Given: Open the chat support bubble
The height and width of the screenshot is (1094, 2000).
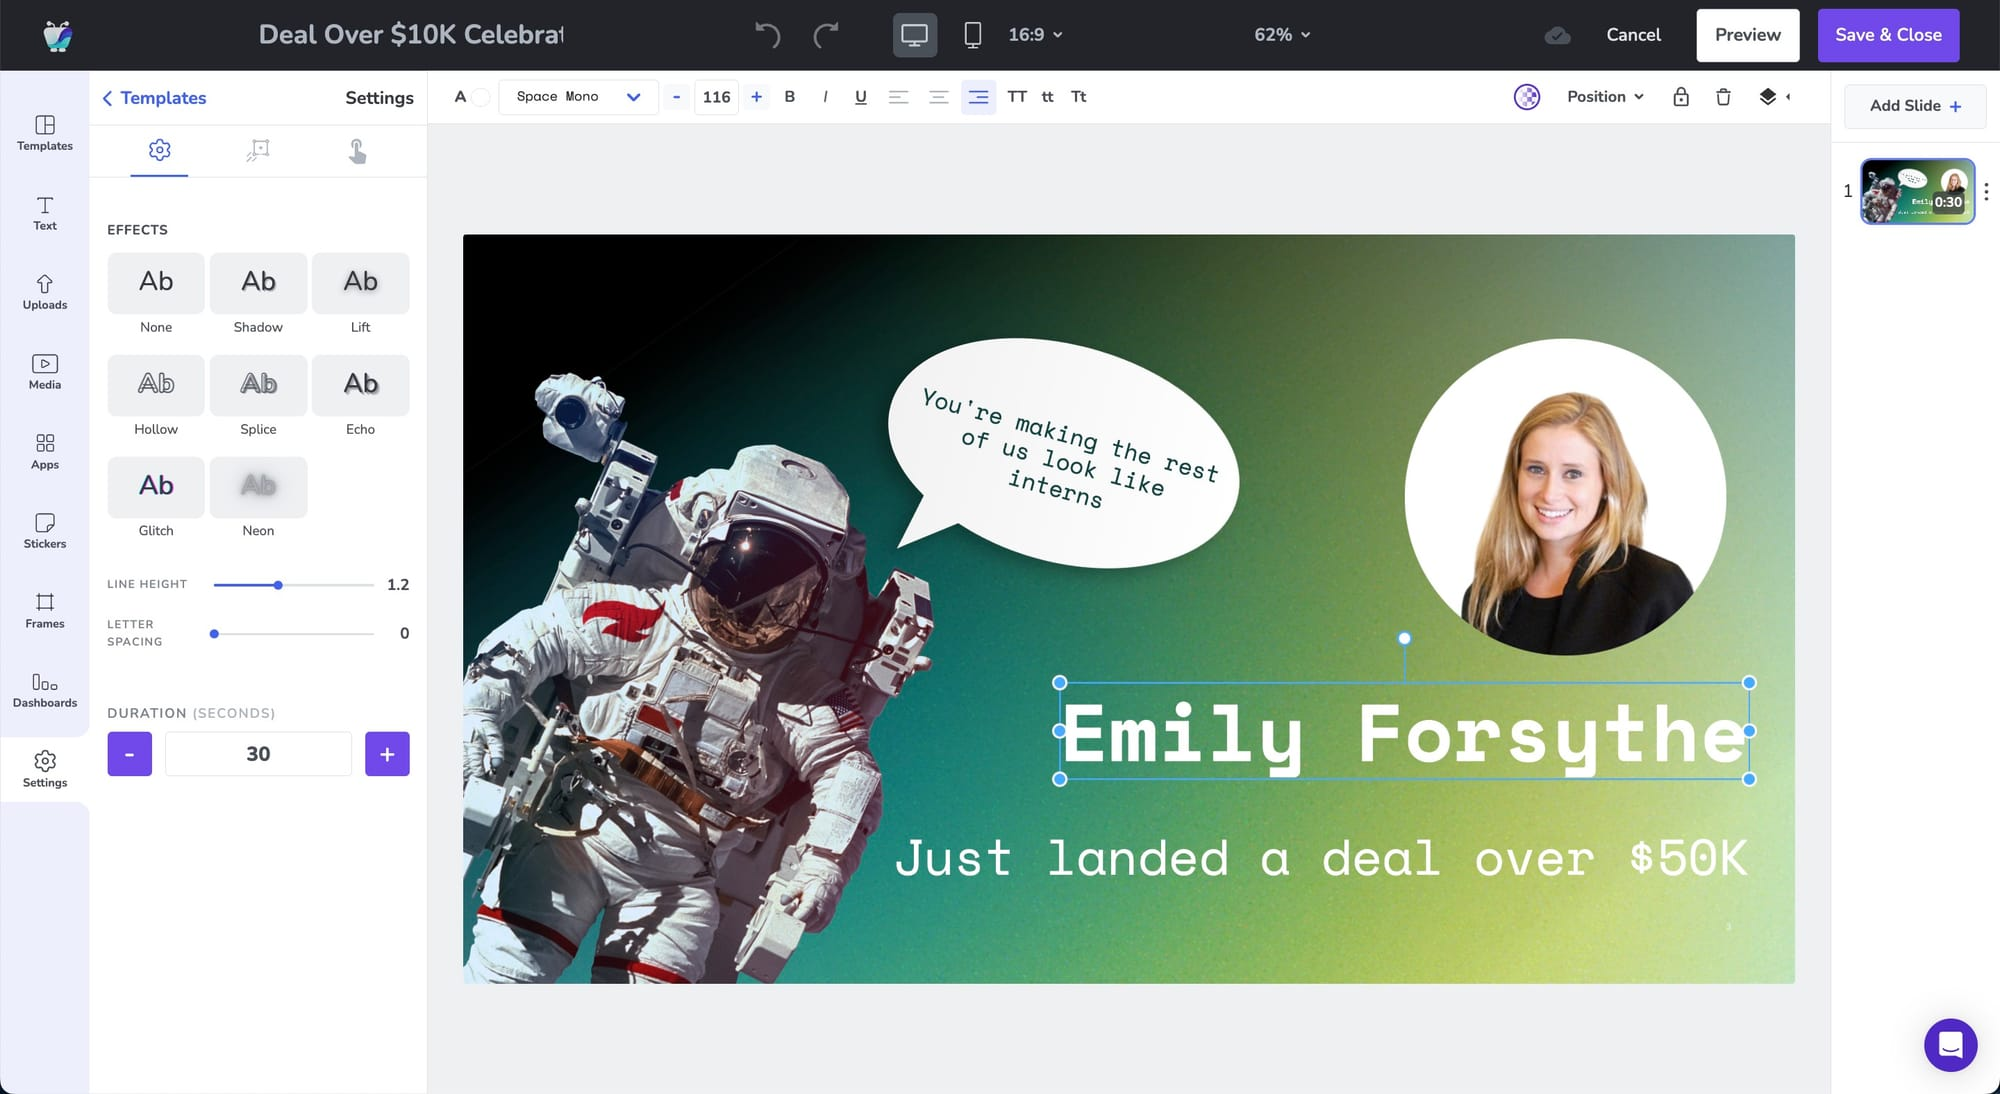Looking at the screenshot, I should 1950,1045.
